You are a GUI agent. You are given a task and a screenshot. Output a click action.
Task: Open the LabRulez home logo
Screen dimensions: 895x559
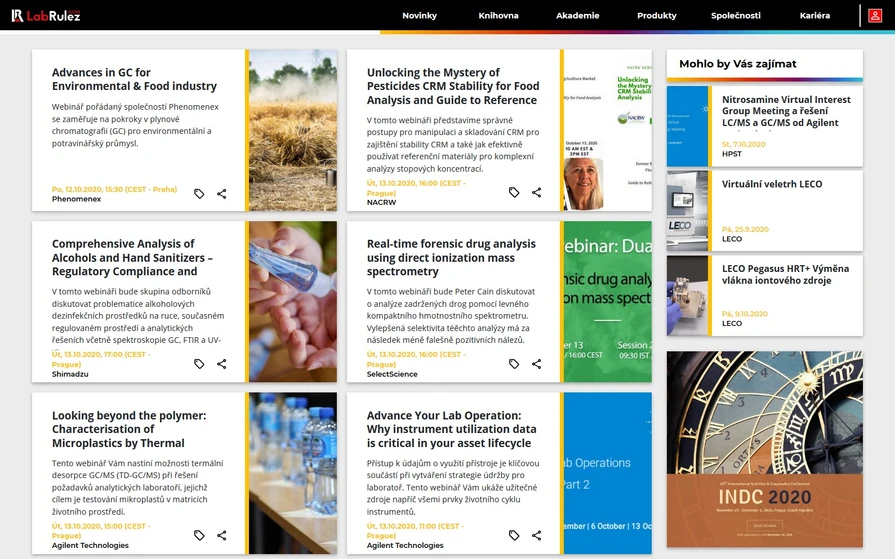[x=46, y=15]
